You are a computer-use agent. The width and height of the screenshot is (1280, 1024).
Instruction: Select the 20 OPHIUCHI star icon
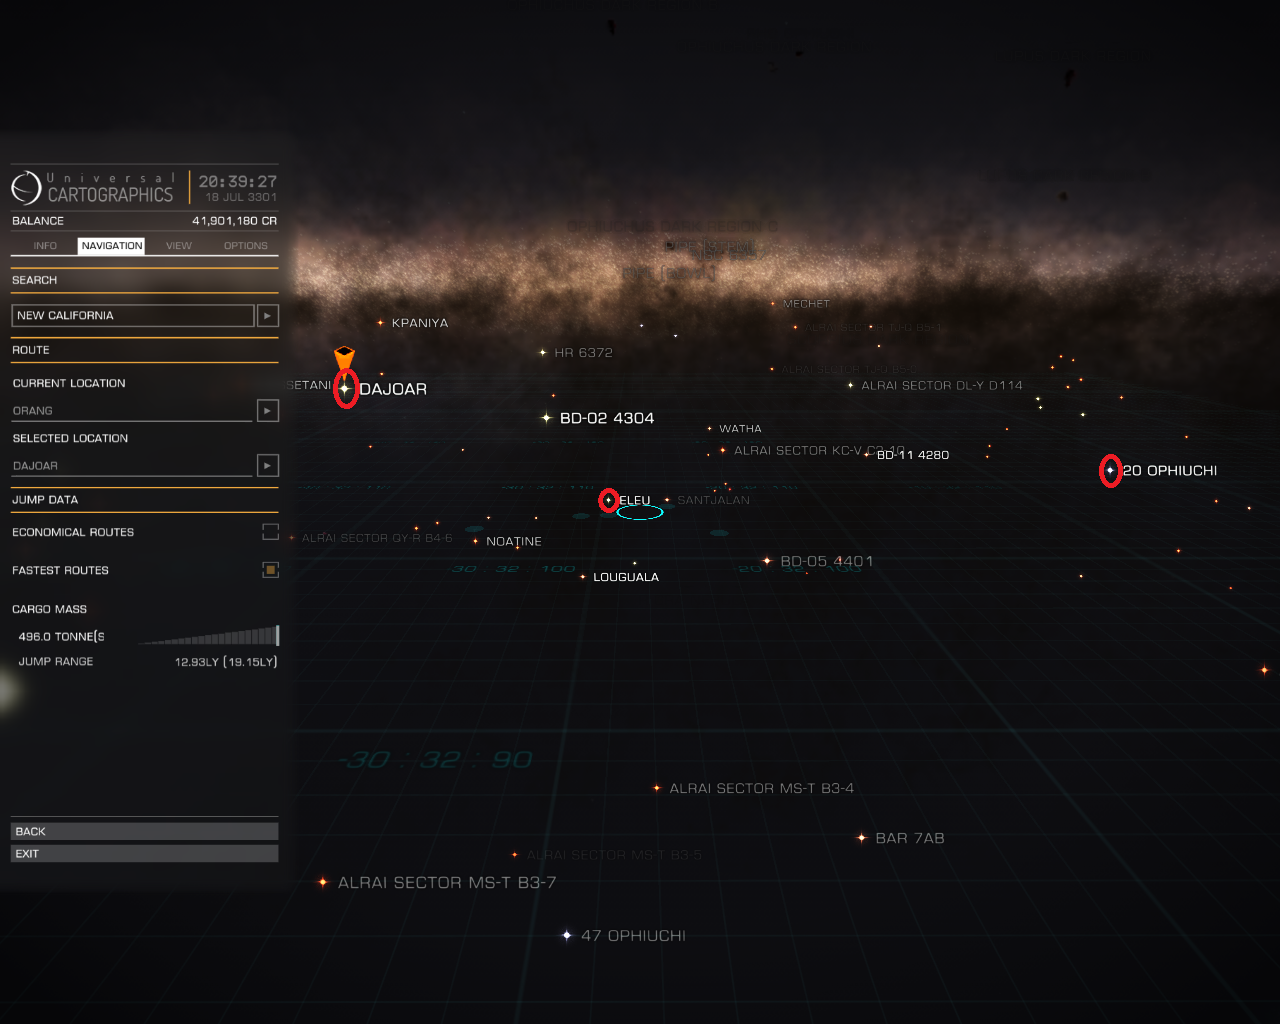[1110, 470]
